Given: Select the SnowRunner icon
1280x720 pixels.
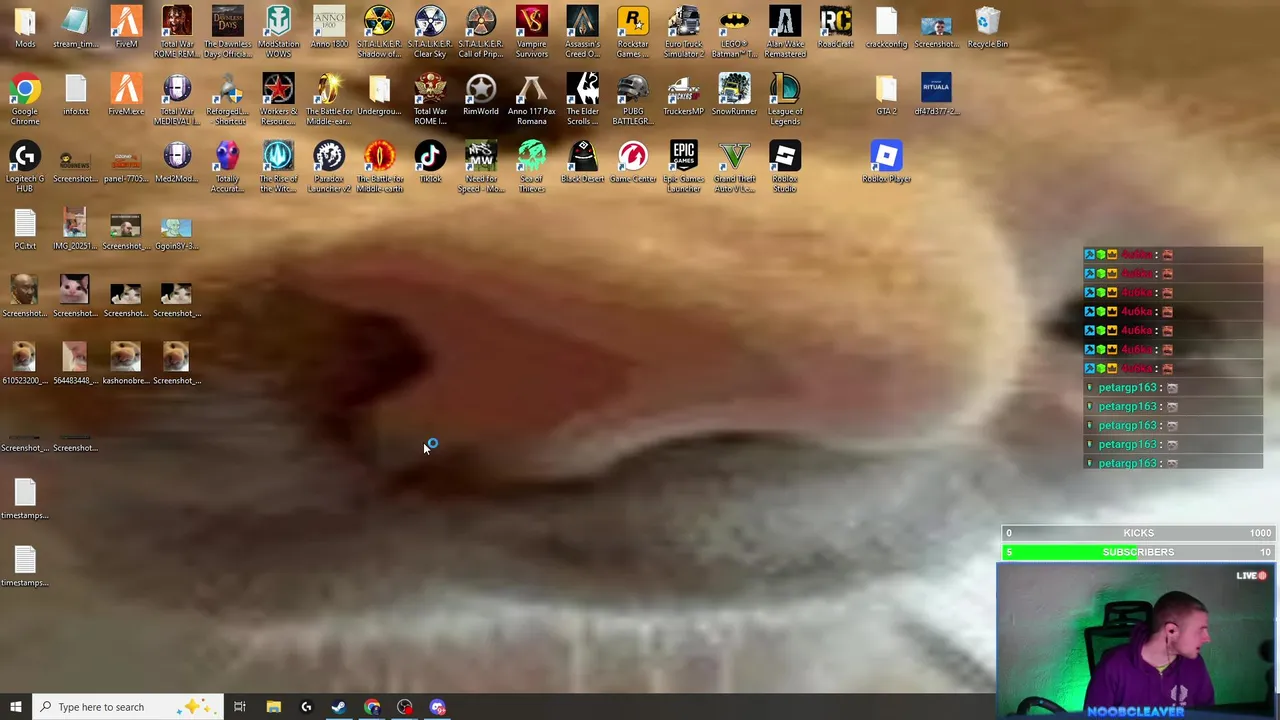Looking at the screenshot, I should pyautogui.click(x=734, y=95).
